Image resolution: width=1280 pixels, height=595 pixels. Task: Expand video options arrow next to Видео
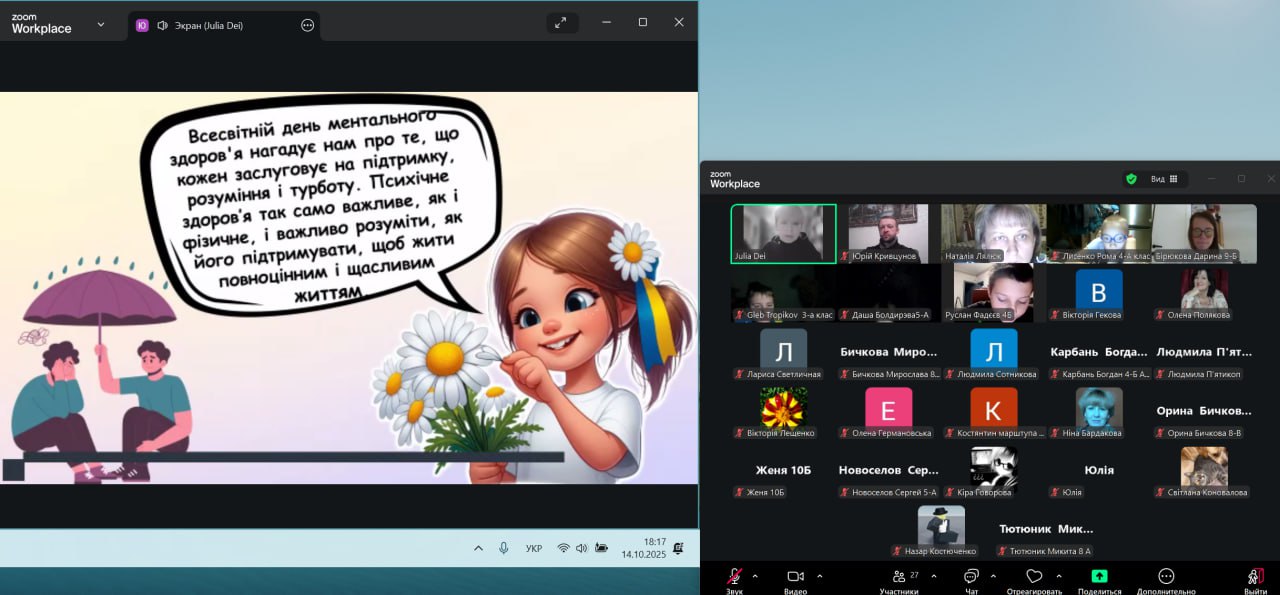point(820,576)
